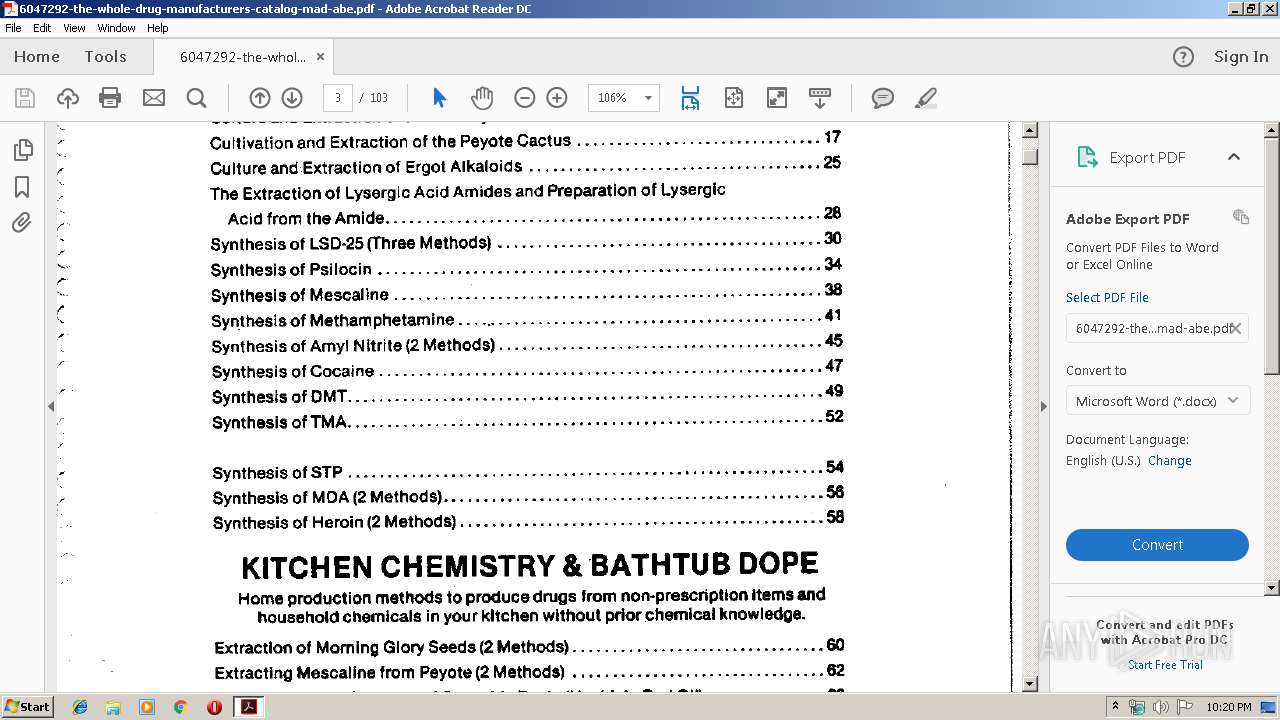Click the selected file name field
Viewport: 1280px width, 720px height.
click(x=1157, y=328)
